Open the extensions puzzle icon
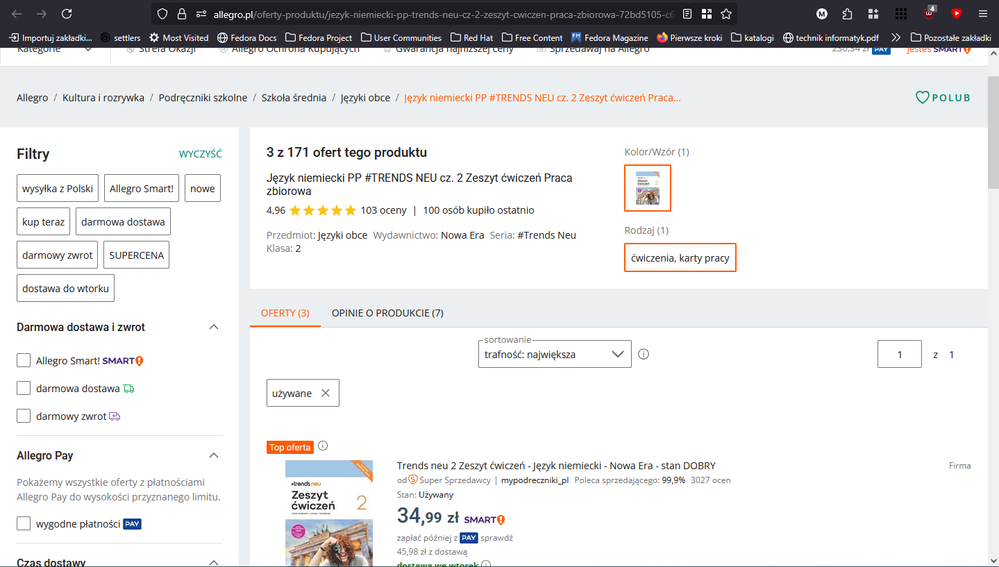This screenshot has height=567, width=999. tap(847, 14)
